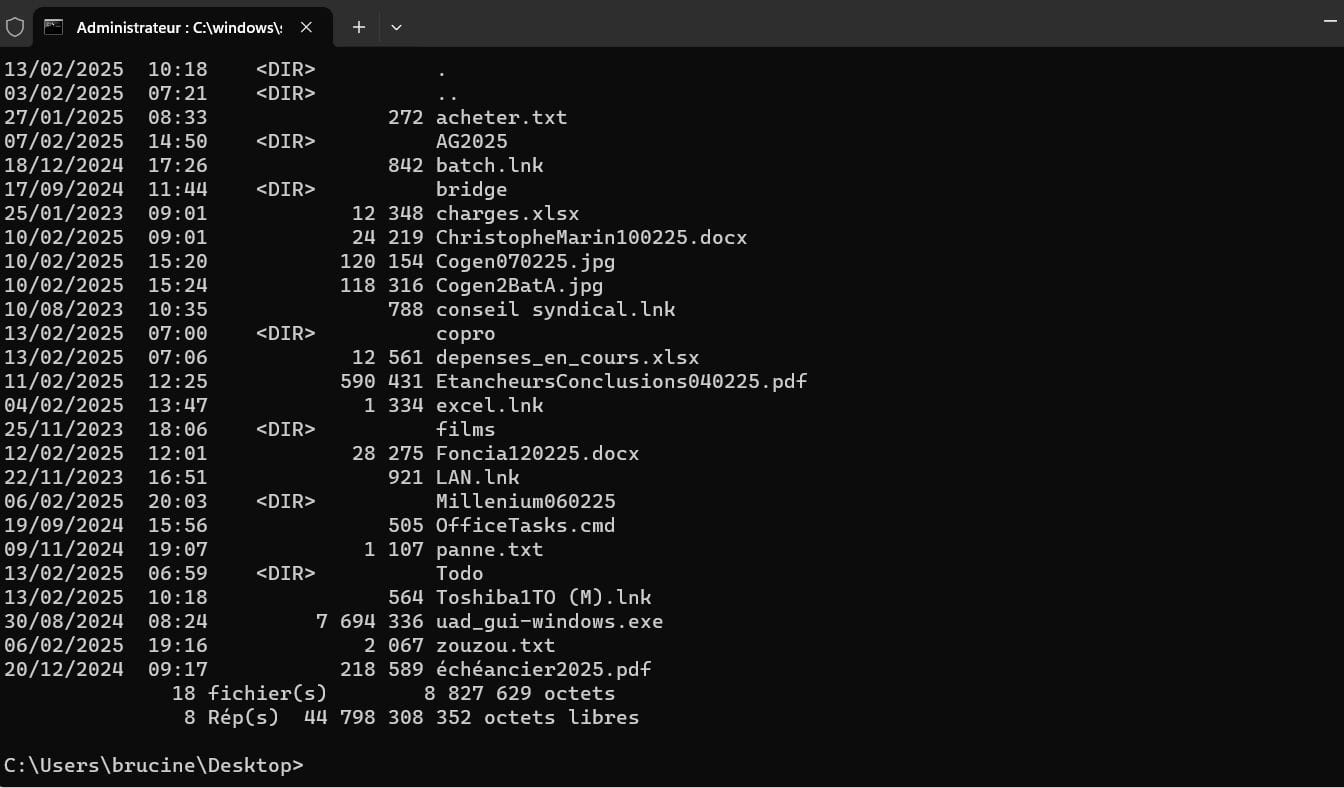
Task: Select the Administrateur : C:\windows tab
Action: tap(179, 27)
